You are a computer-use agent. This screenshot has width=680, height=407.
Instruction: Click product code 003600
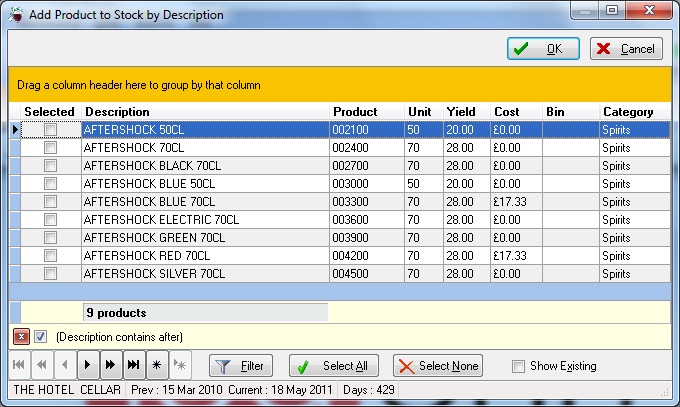367,220
